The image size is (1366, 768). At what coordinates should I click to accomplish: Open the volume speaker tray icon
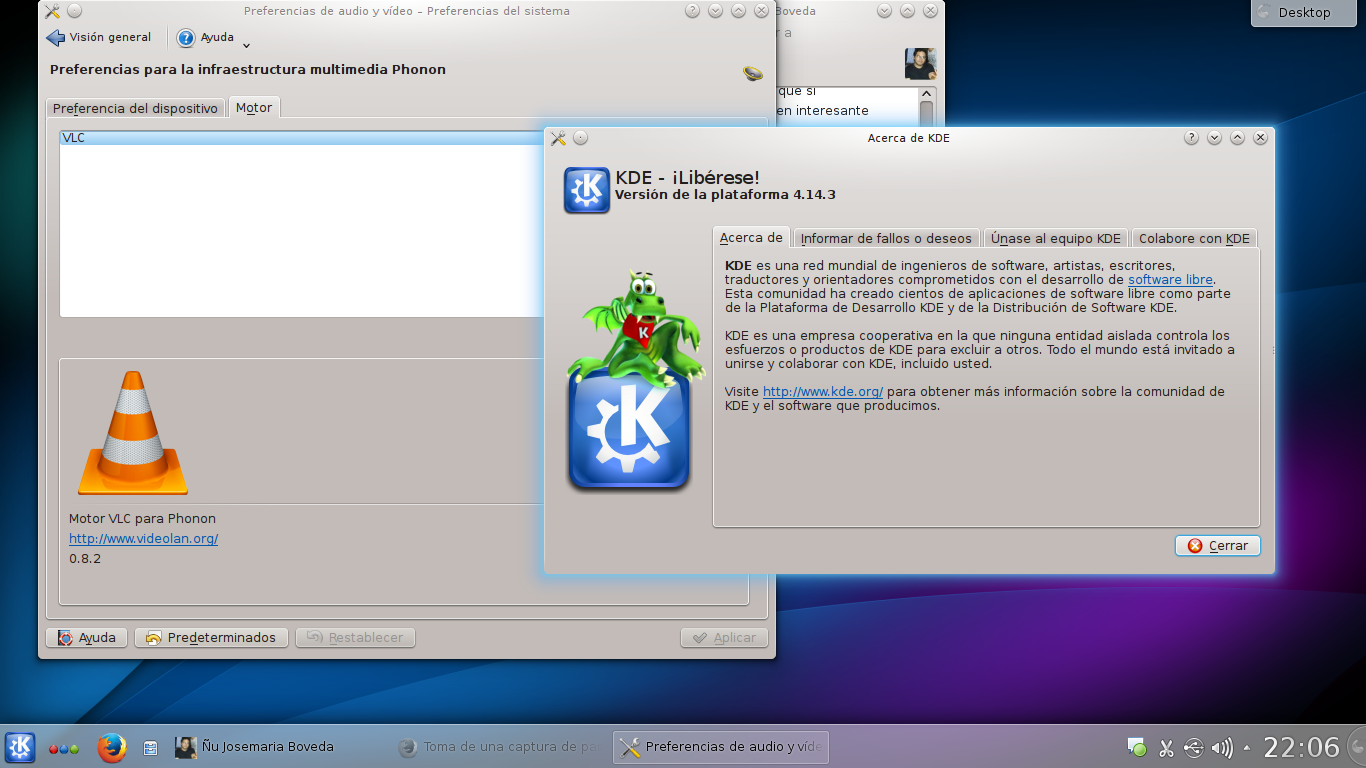[1222, 747]
